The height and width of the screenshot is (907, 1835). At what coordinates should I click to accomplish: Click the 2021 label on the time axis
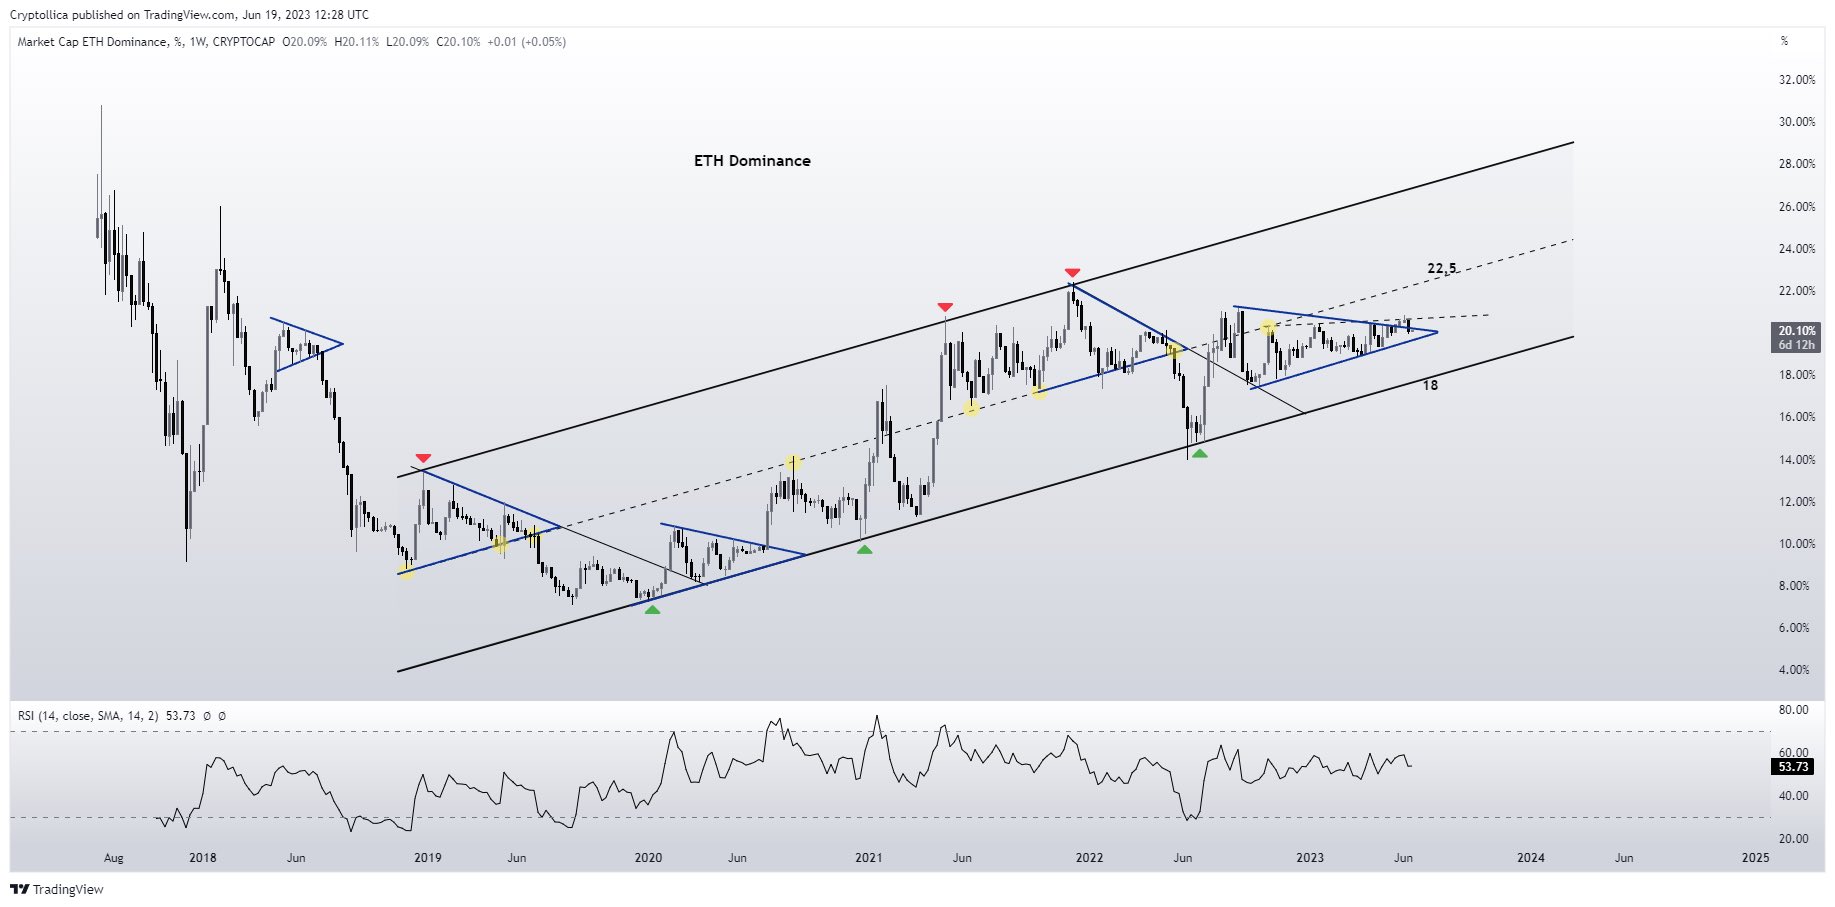869,858
